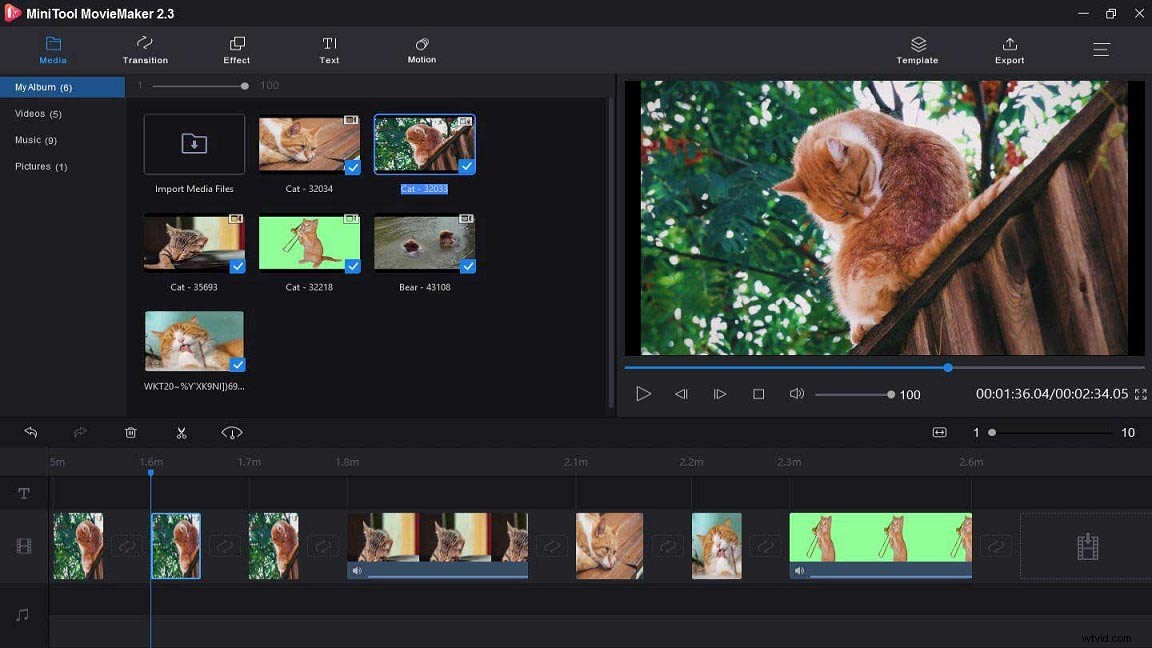Image resolution: width=1152 pixels, height=648 pixels.
Task: Open the speed control icon near the scissors
Action: click(x=231, y=432)
